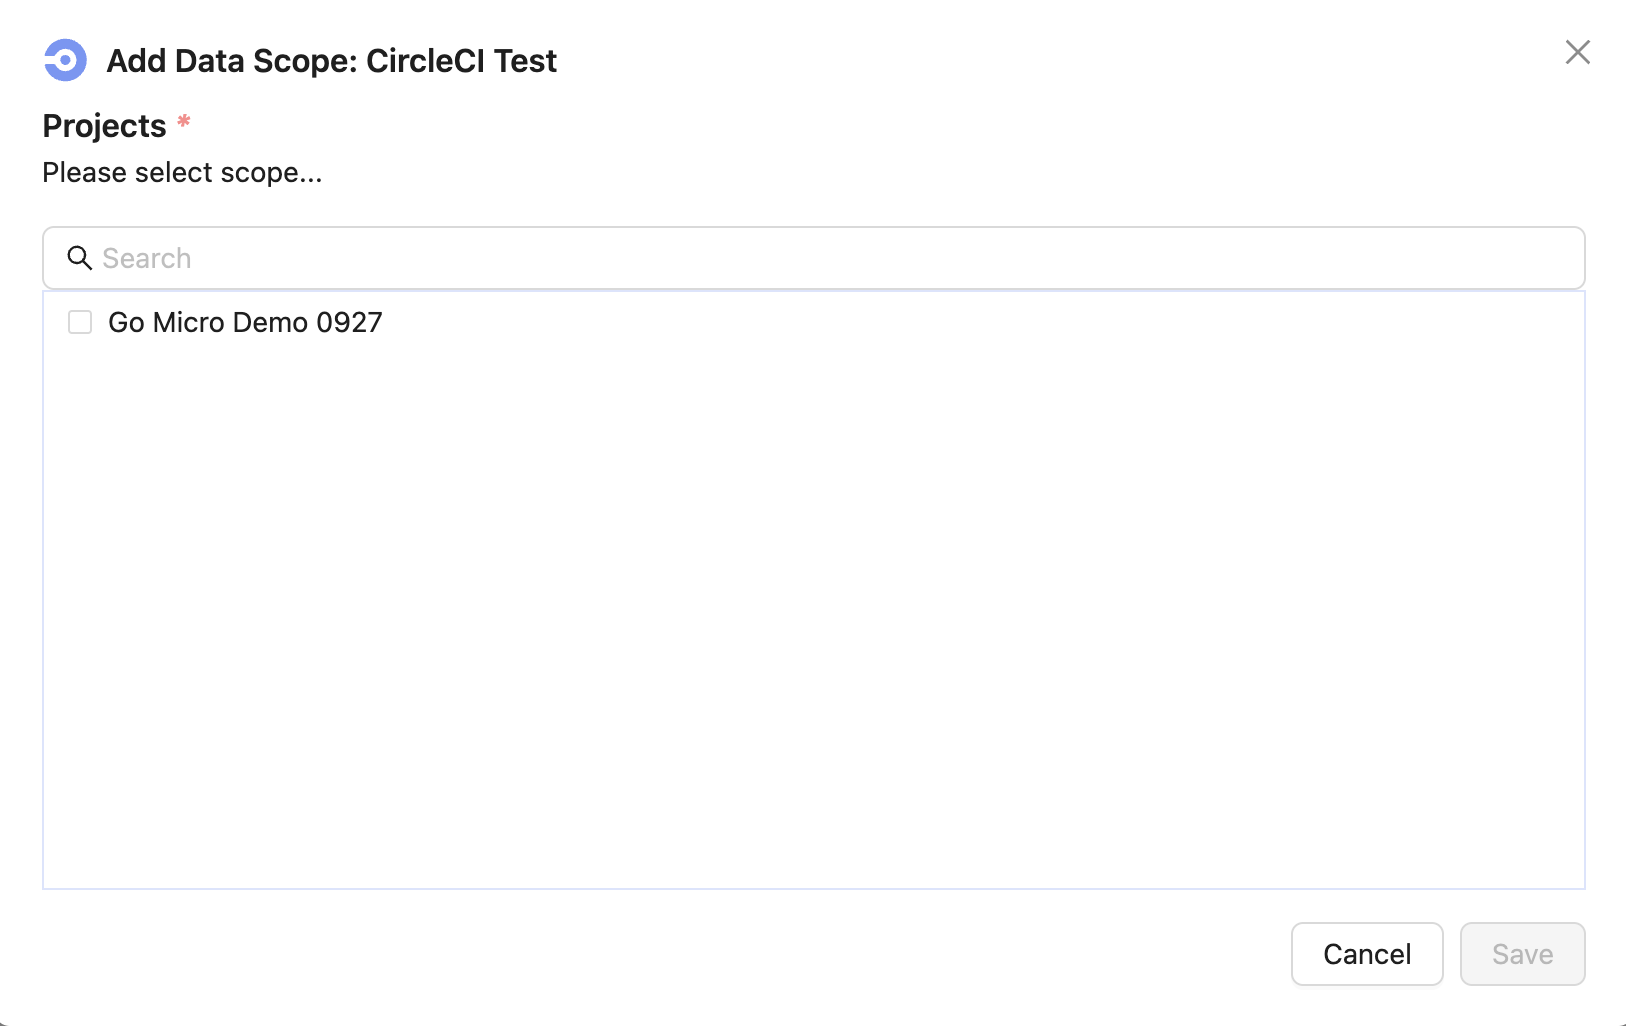Tick the Go Micro Demo 0927 checkbox
Screen dimensions: 1626x1026
80,322
